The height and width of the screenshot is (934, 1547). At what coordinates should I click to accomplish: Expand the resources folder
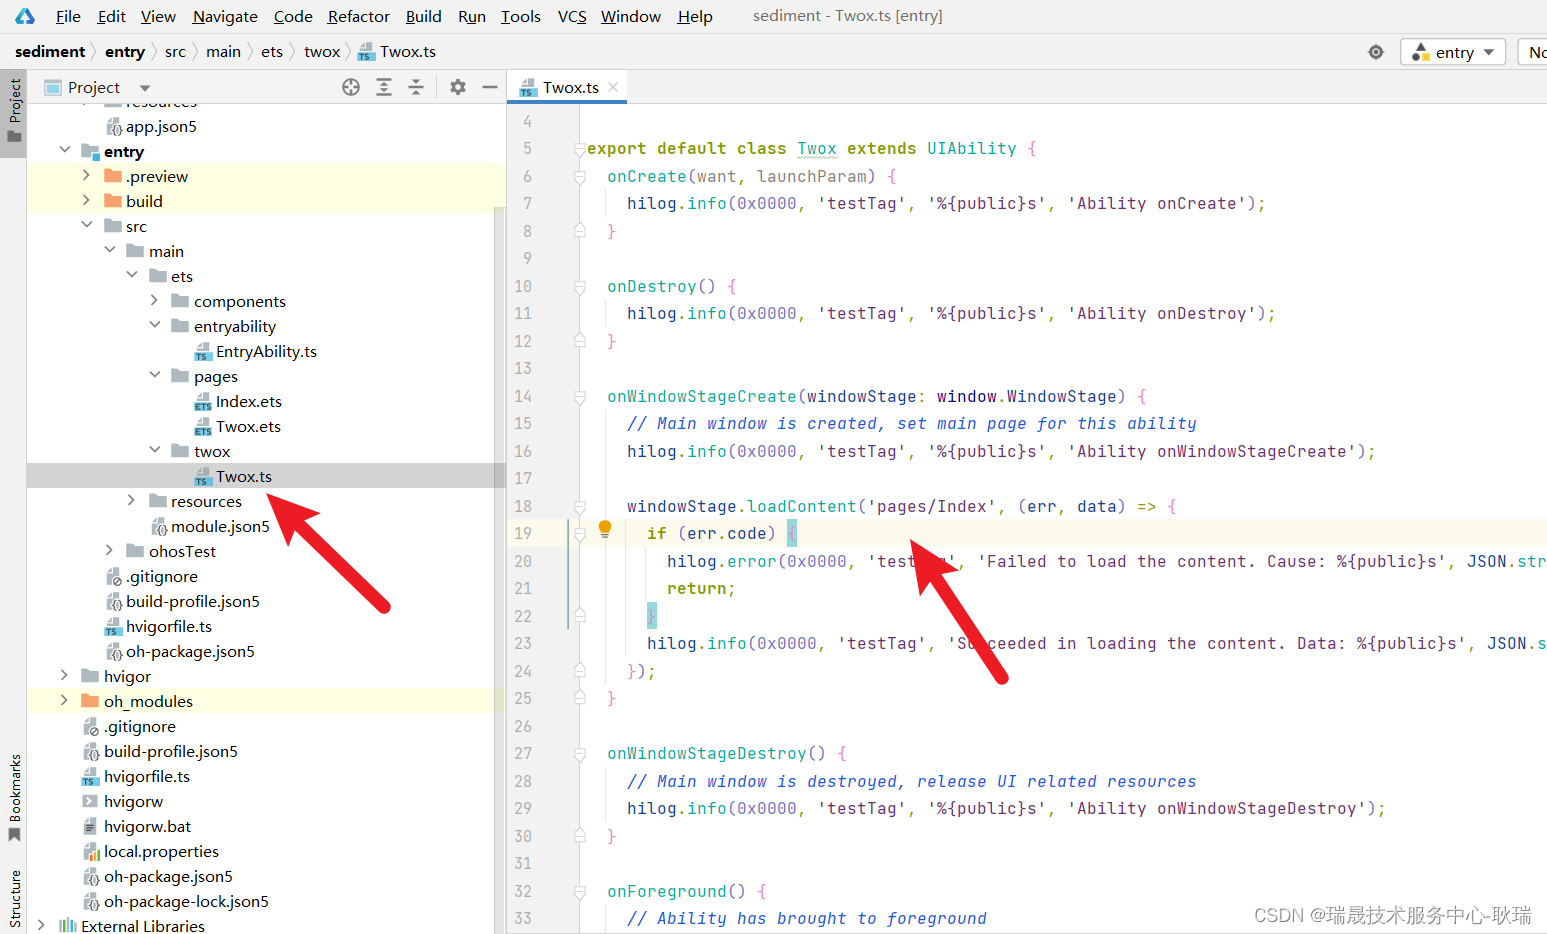tap(132, 500)
